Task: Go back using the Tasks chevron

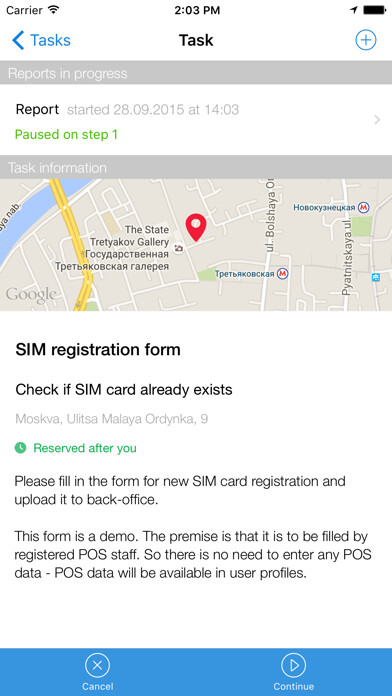Action: tap(18, 40)
